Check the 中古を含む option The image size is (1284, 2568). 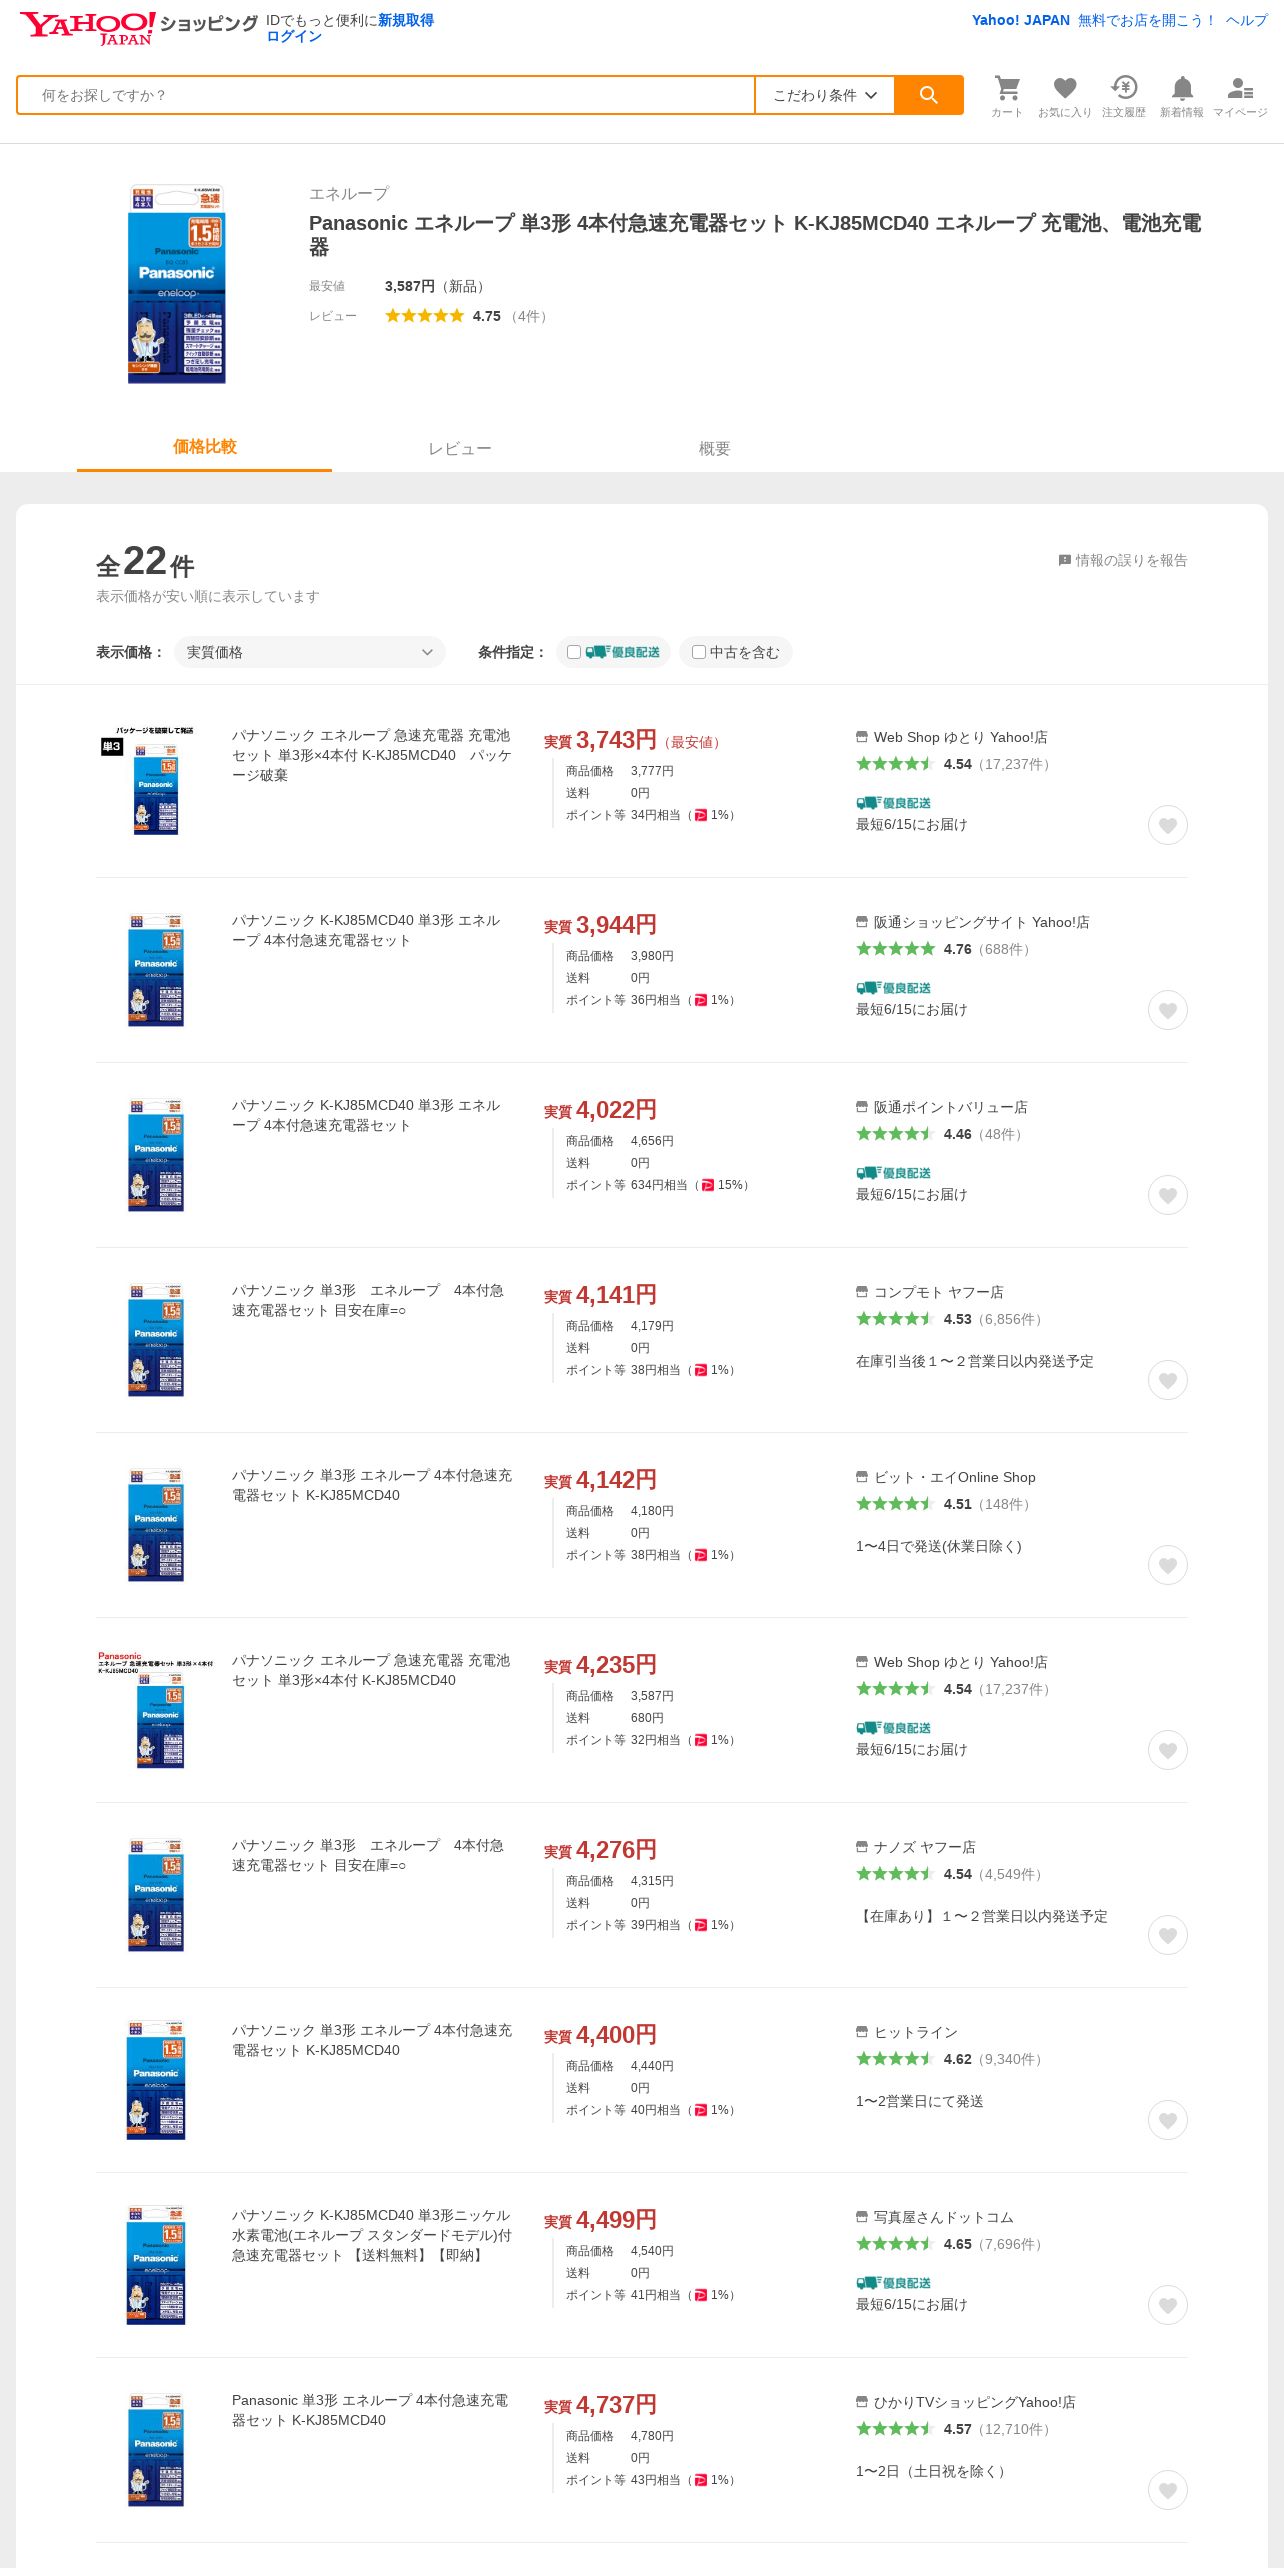(x=699, y=652)
